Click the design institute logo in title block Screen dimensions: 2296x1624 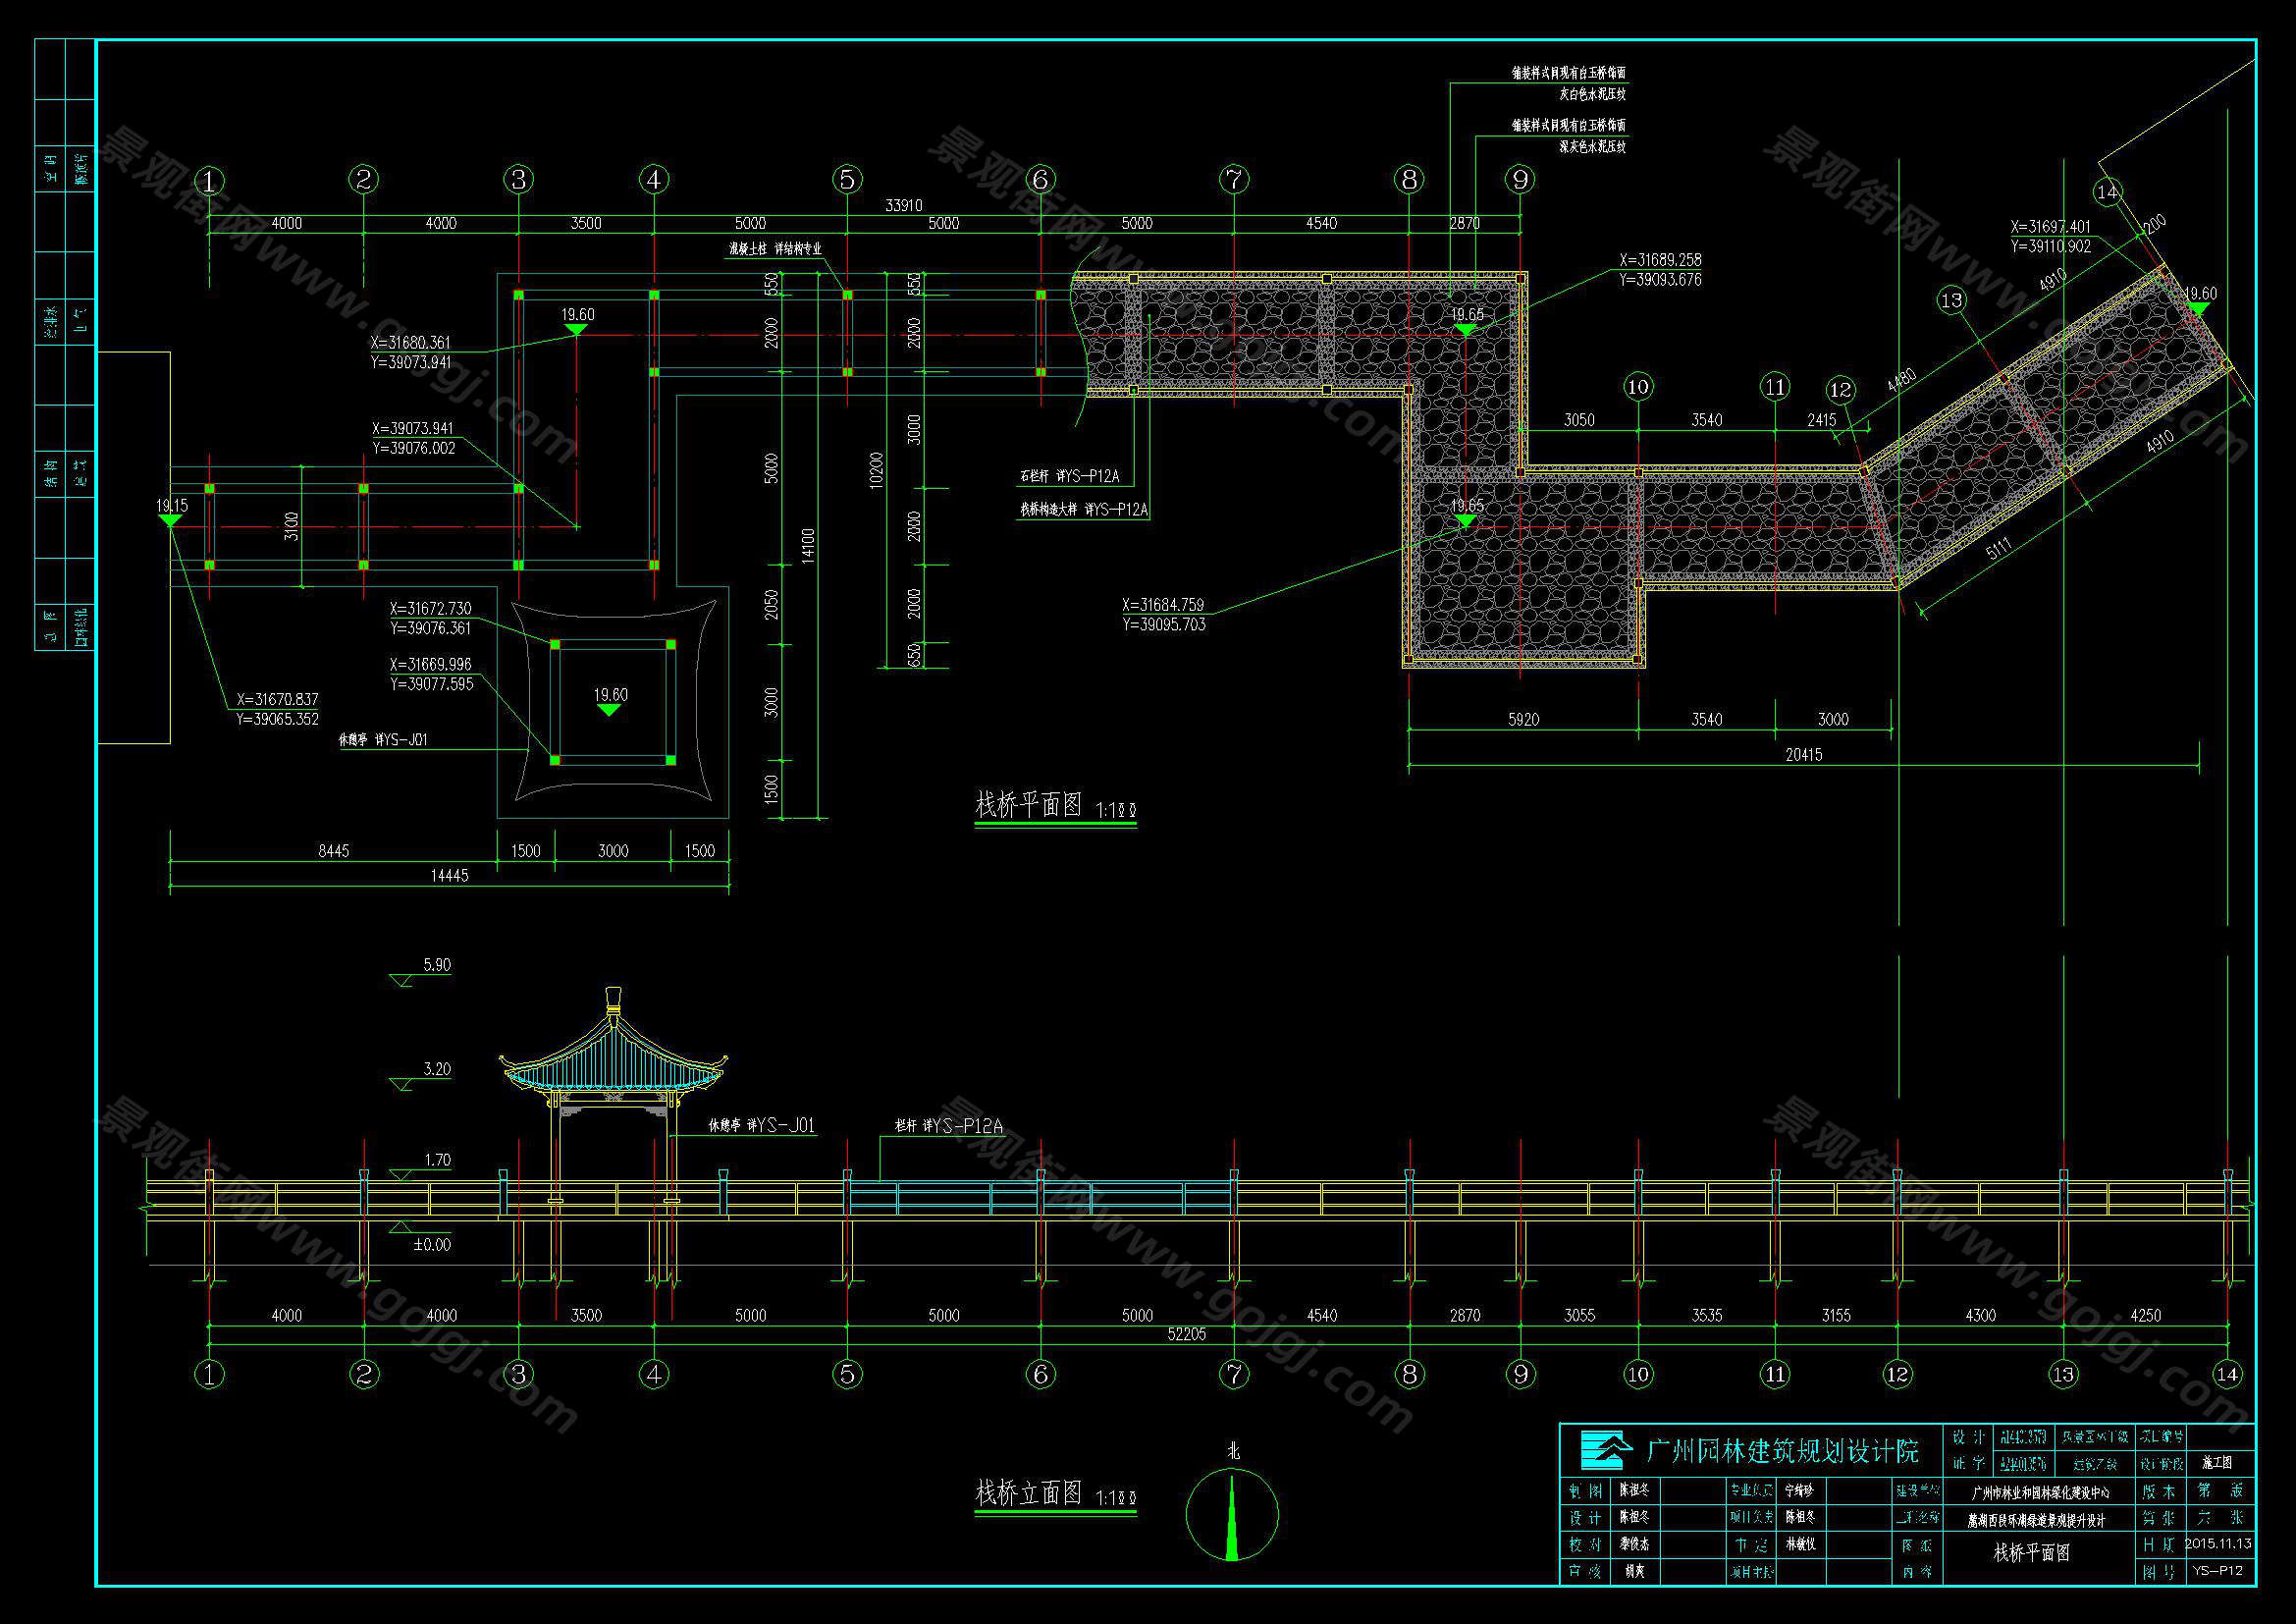pos(1606,1448)
